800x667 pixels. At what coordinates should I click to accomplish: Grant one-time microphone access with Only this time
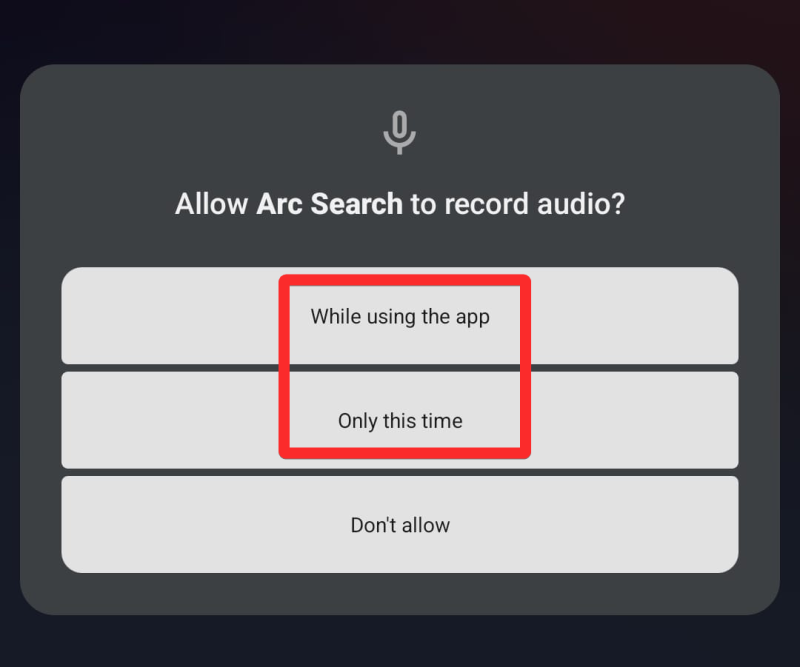[399, 420]
